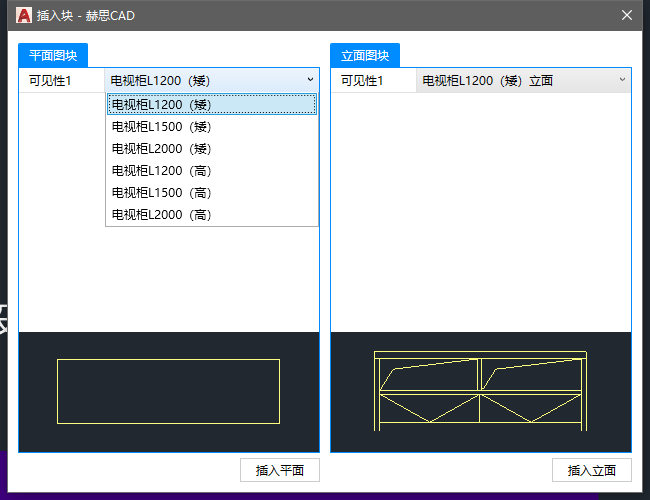
Task: Choose 电视柜L1200（高） from the list
Action: click(212, 170)
